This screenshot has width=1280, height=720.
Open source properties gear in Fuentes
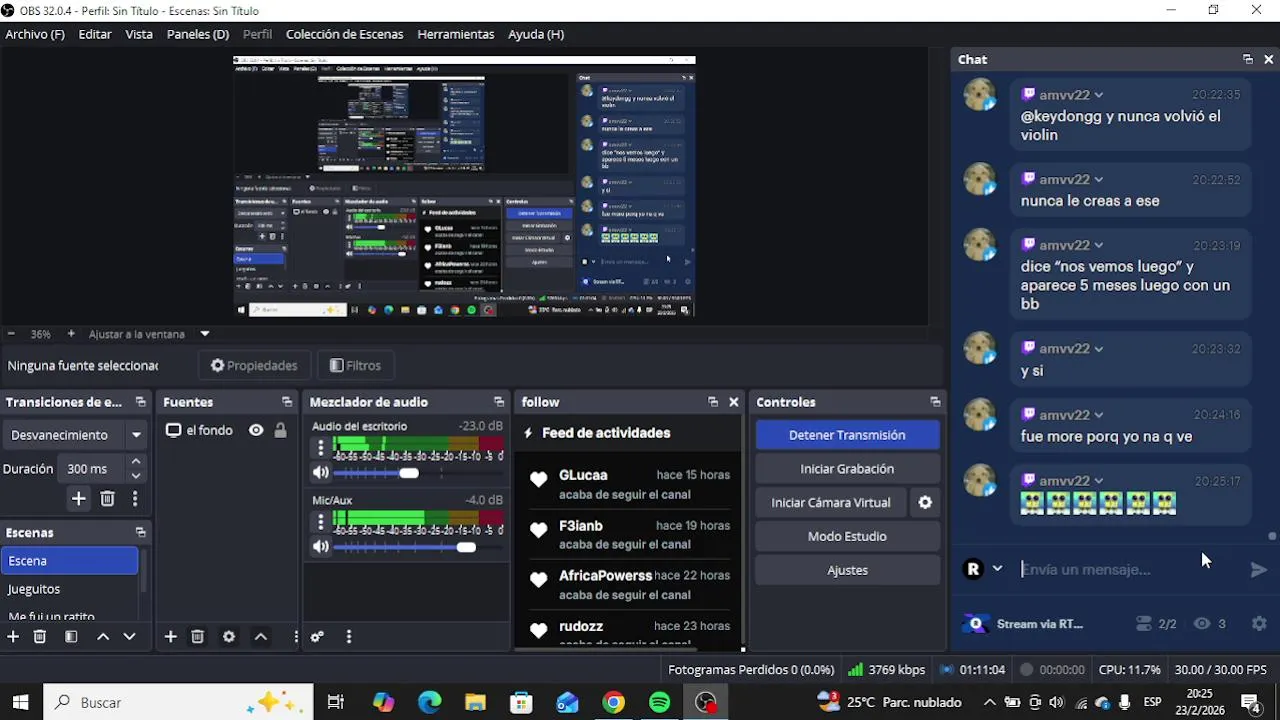click(x=229, y=636)
